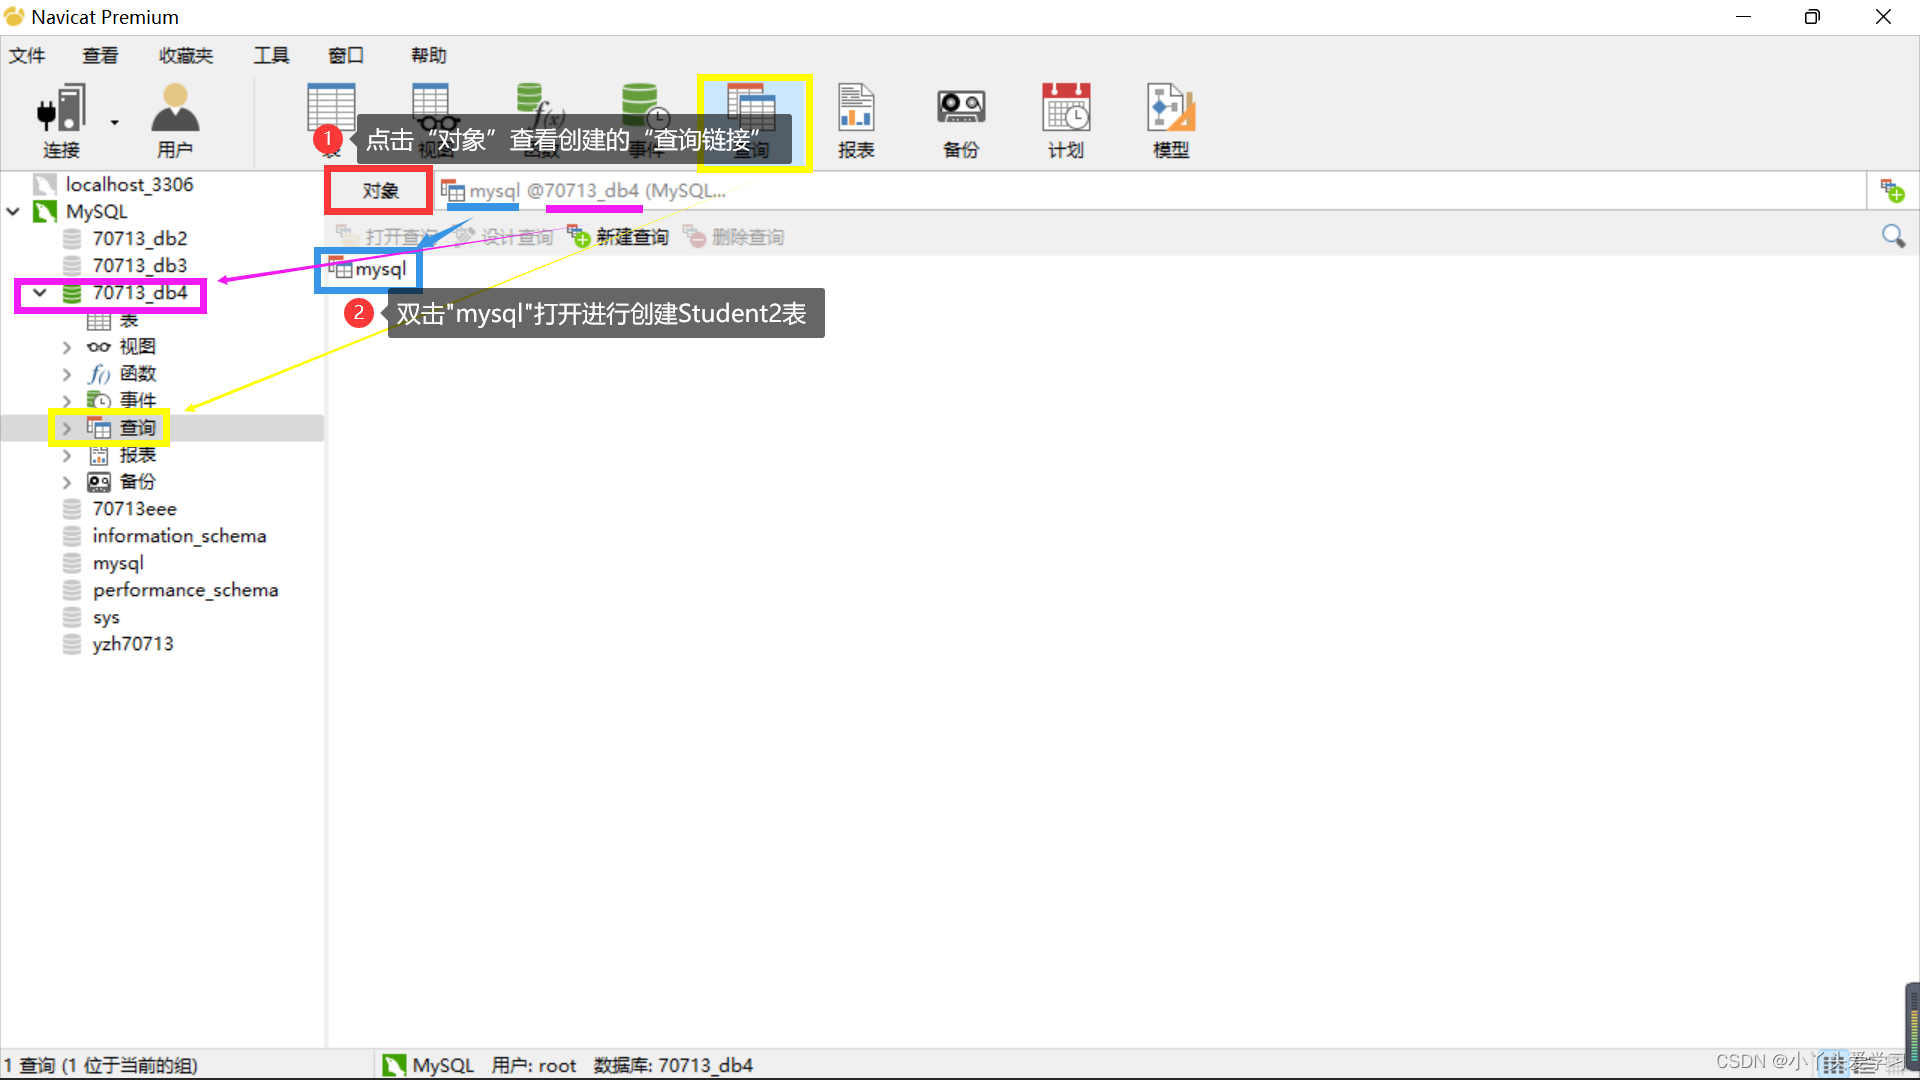Select database performance_schema
This screenshot has width=1920, height=1080.
tap(186, 590)
